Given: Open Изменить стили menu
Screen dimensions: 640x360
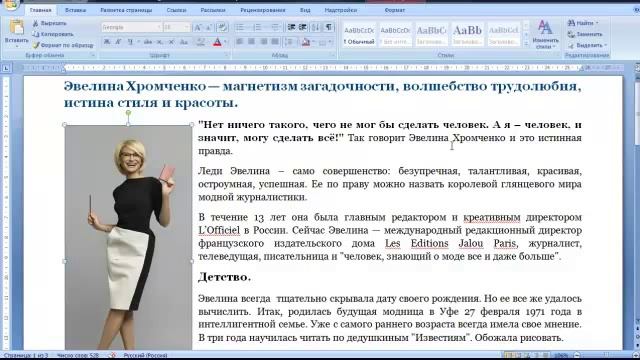Looking at the screenshot, I should coord(546,35).
